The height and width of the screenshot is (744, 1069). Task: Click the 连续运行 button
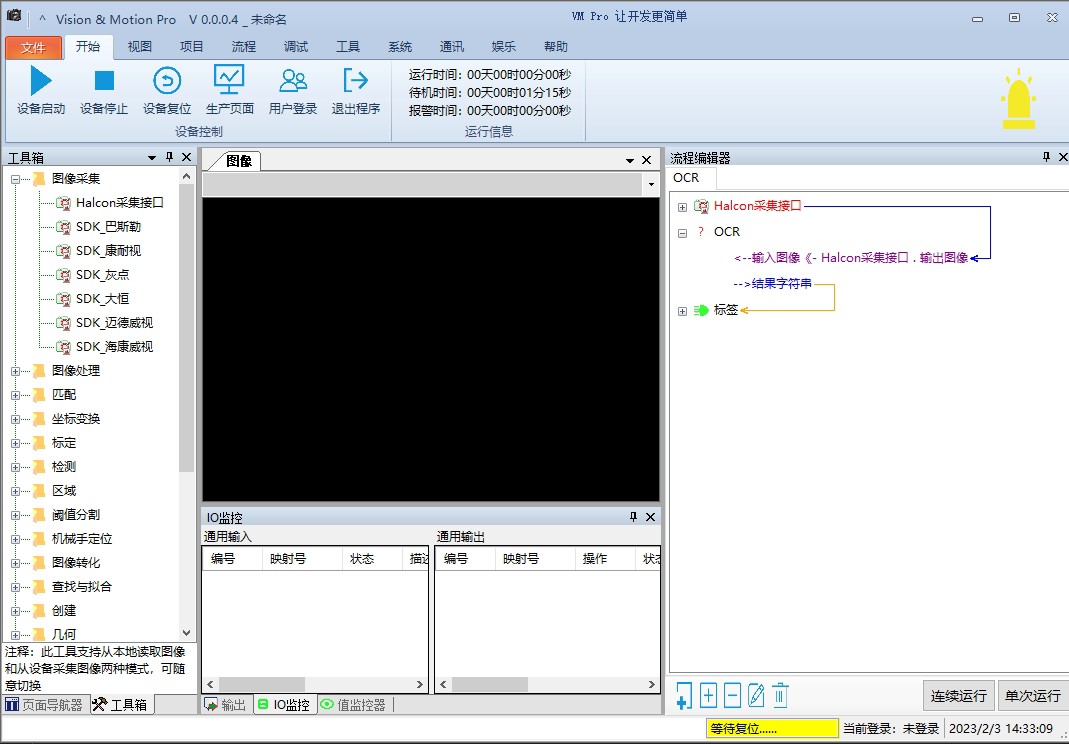pos(959,696)
